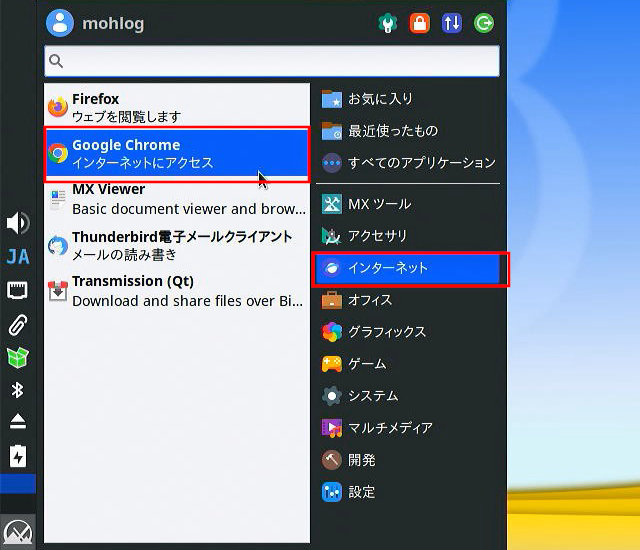Click the Bluetooth icon in panel

(17, 390)
